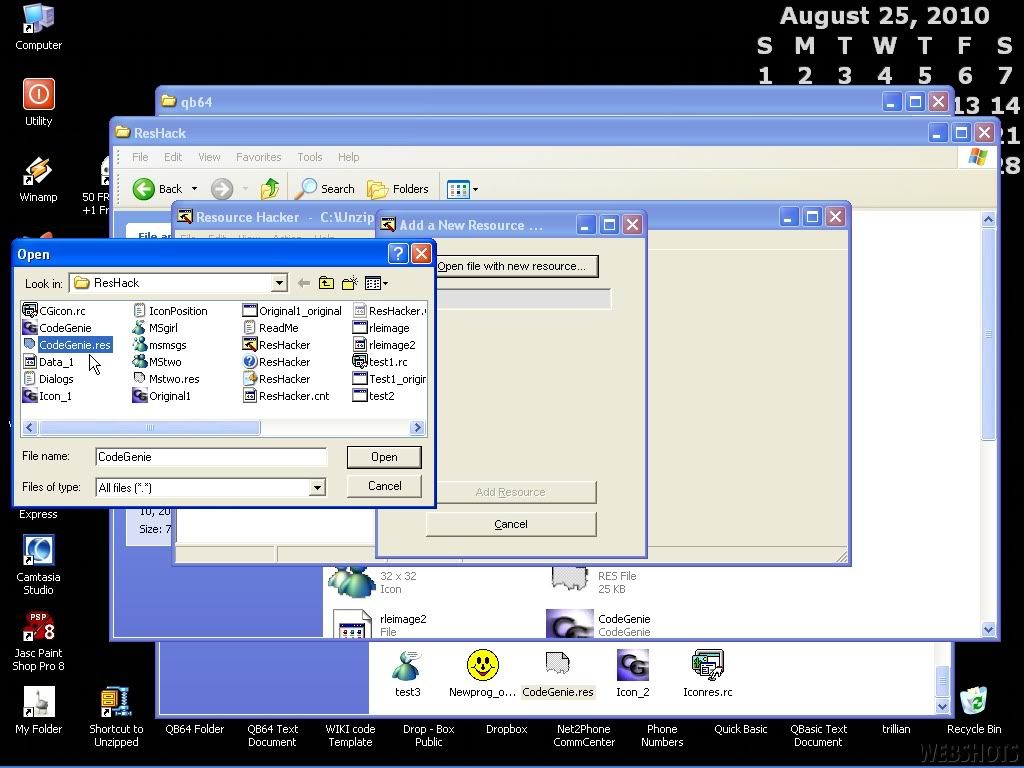
Task: Open View Menu icon in Open dialog
Action: [x=376, y=283]
